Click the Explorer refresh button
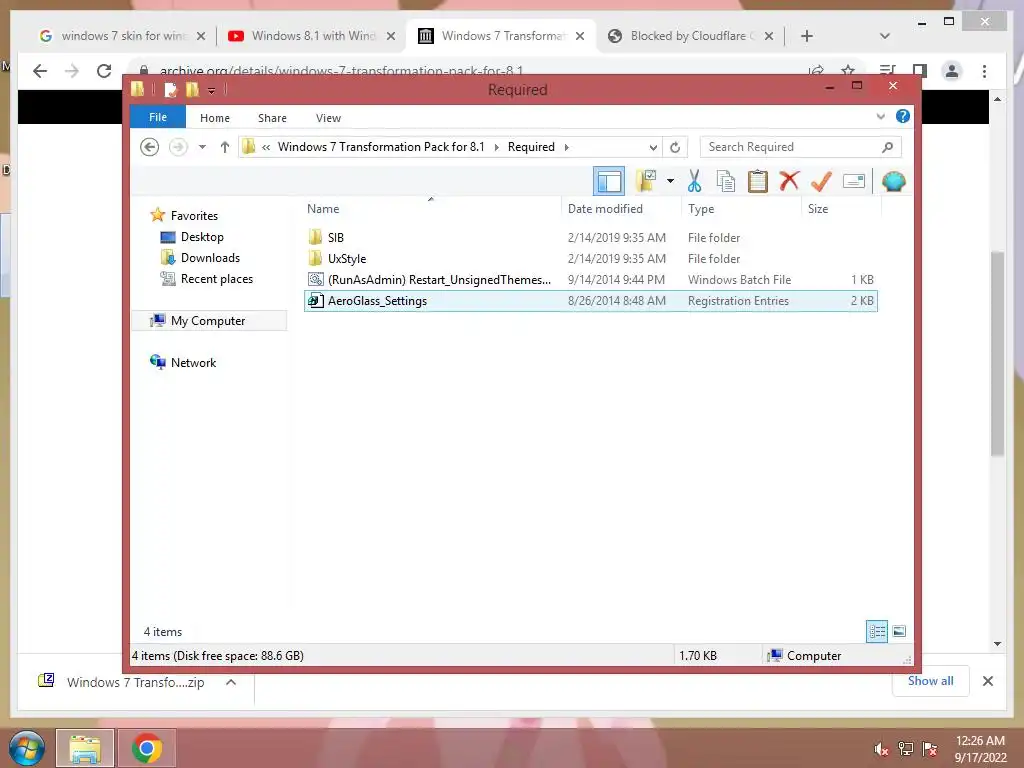This screenshot has width=1024, height=768. point(675,148)
